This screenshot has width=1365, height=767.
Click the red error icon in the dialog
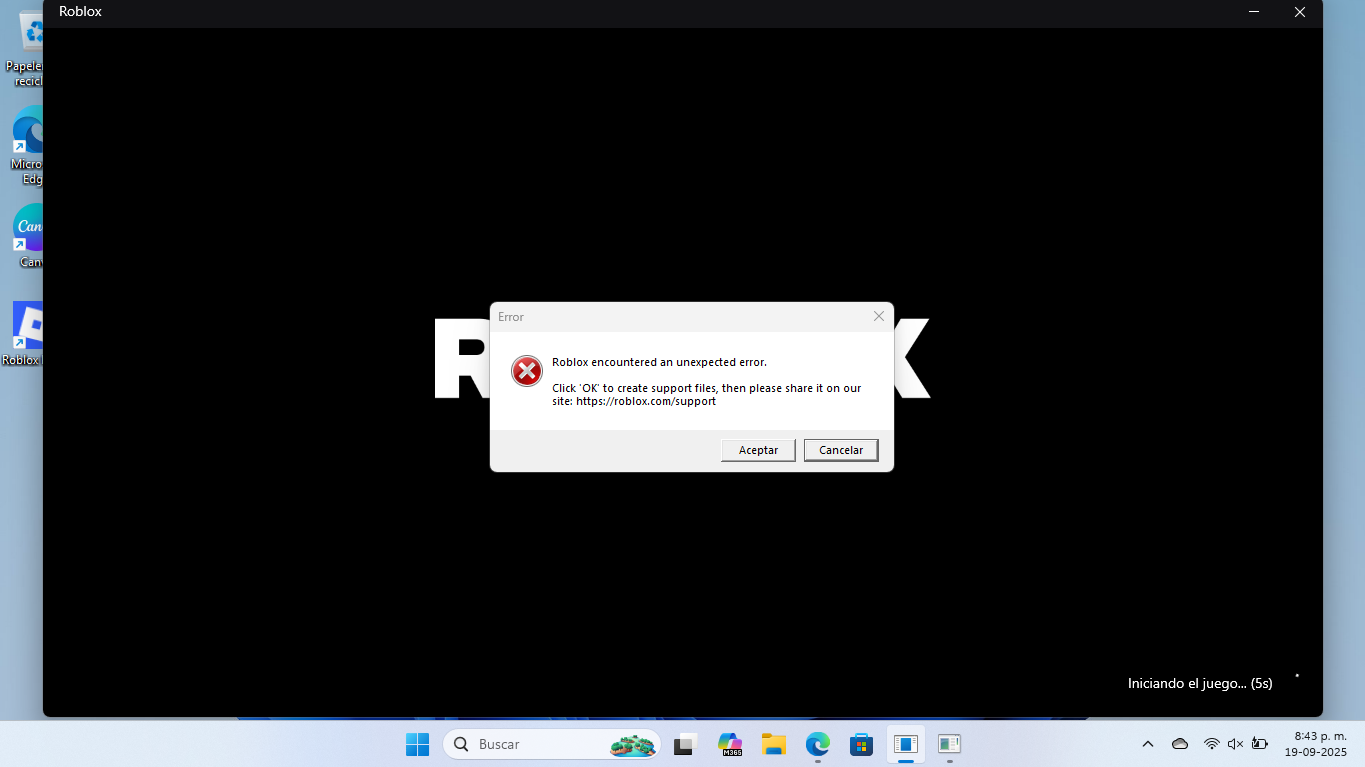pos(527,371)
